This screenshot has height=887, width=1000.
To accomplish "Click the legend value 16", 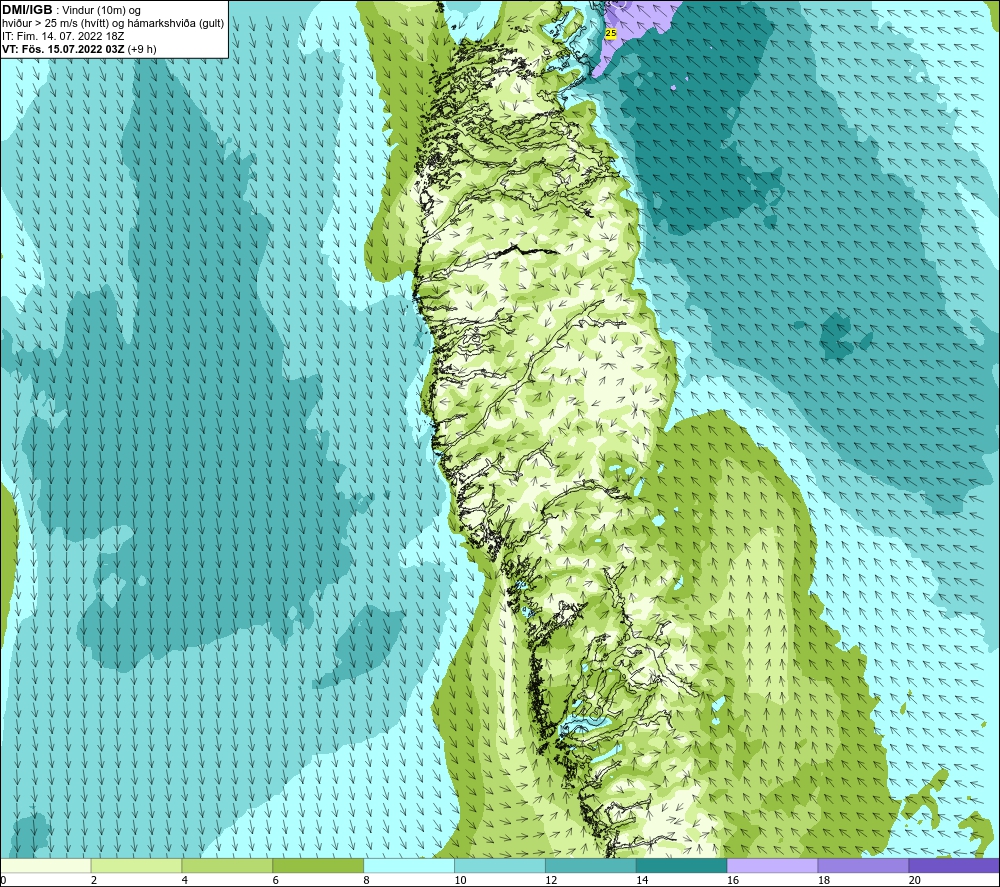I will pos(733,880).
